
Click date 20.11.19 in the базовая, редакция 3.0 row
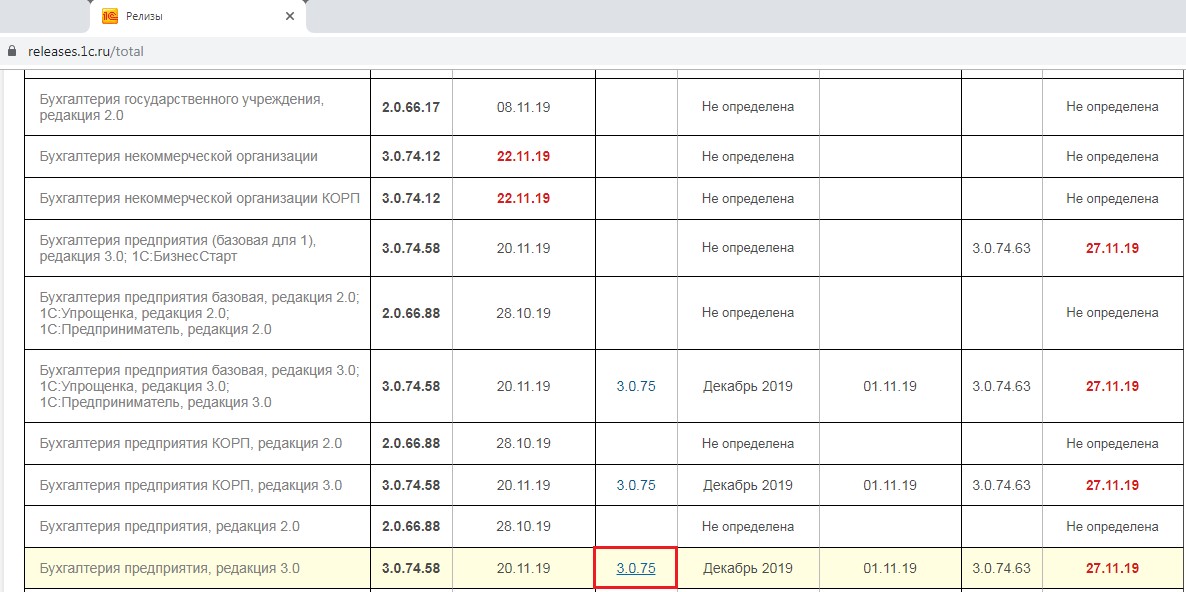[x=523, y=386]
